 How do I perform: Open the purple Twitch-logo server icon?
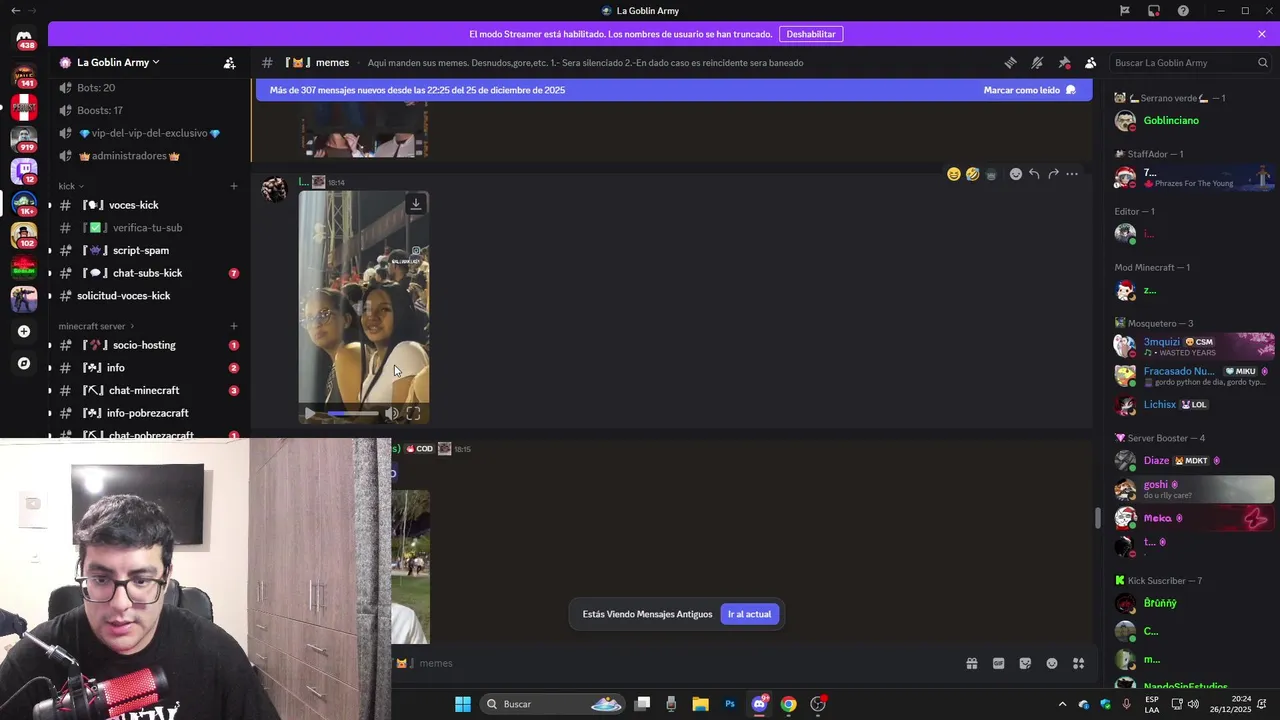click(x=24, y=171)
